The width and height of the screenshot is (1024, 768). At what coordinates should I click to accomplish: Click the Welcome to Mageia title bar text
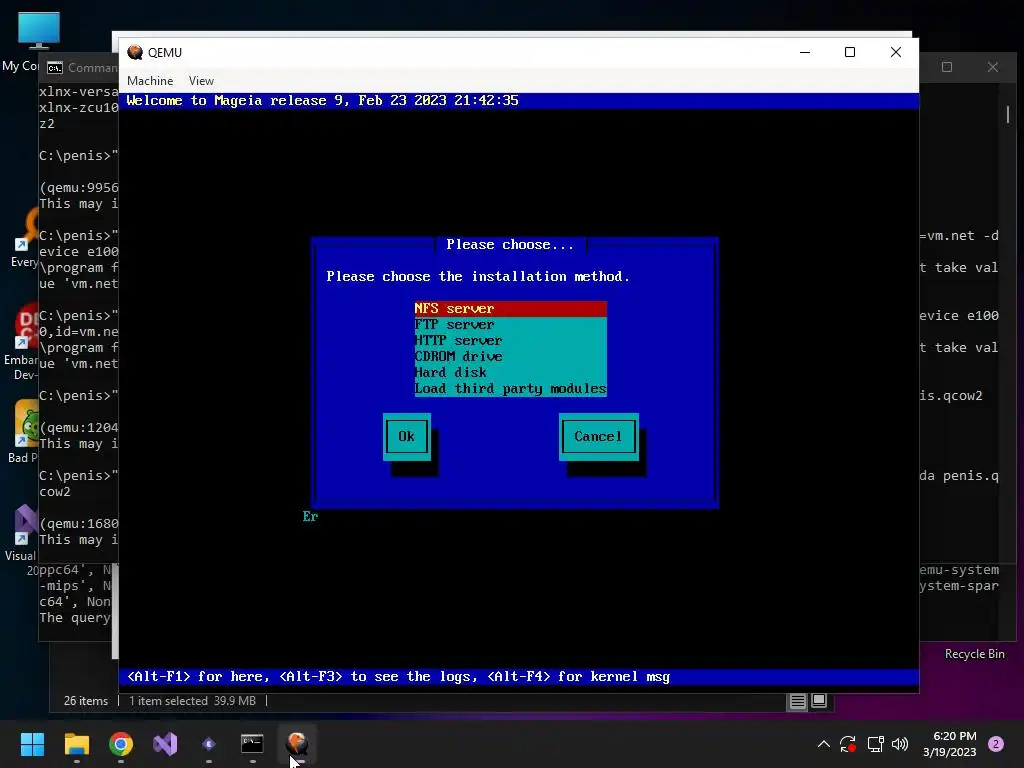pos(323,101)
